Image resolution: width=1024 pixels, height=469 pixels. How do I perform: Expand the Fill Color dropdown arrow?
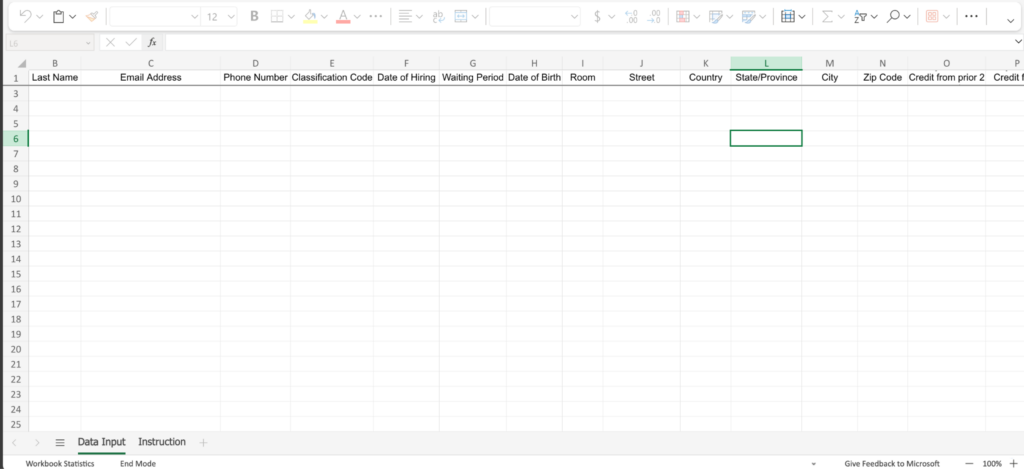[x=325, y=17]
